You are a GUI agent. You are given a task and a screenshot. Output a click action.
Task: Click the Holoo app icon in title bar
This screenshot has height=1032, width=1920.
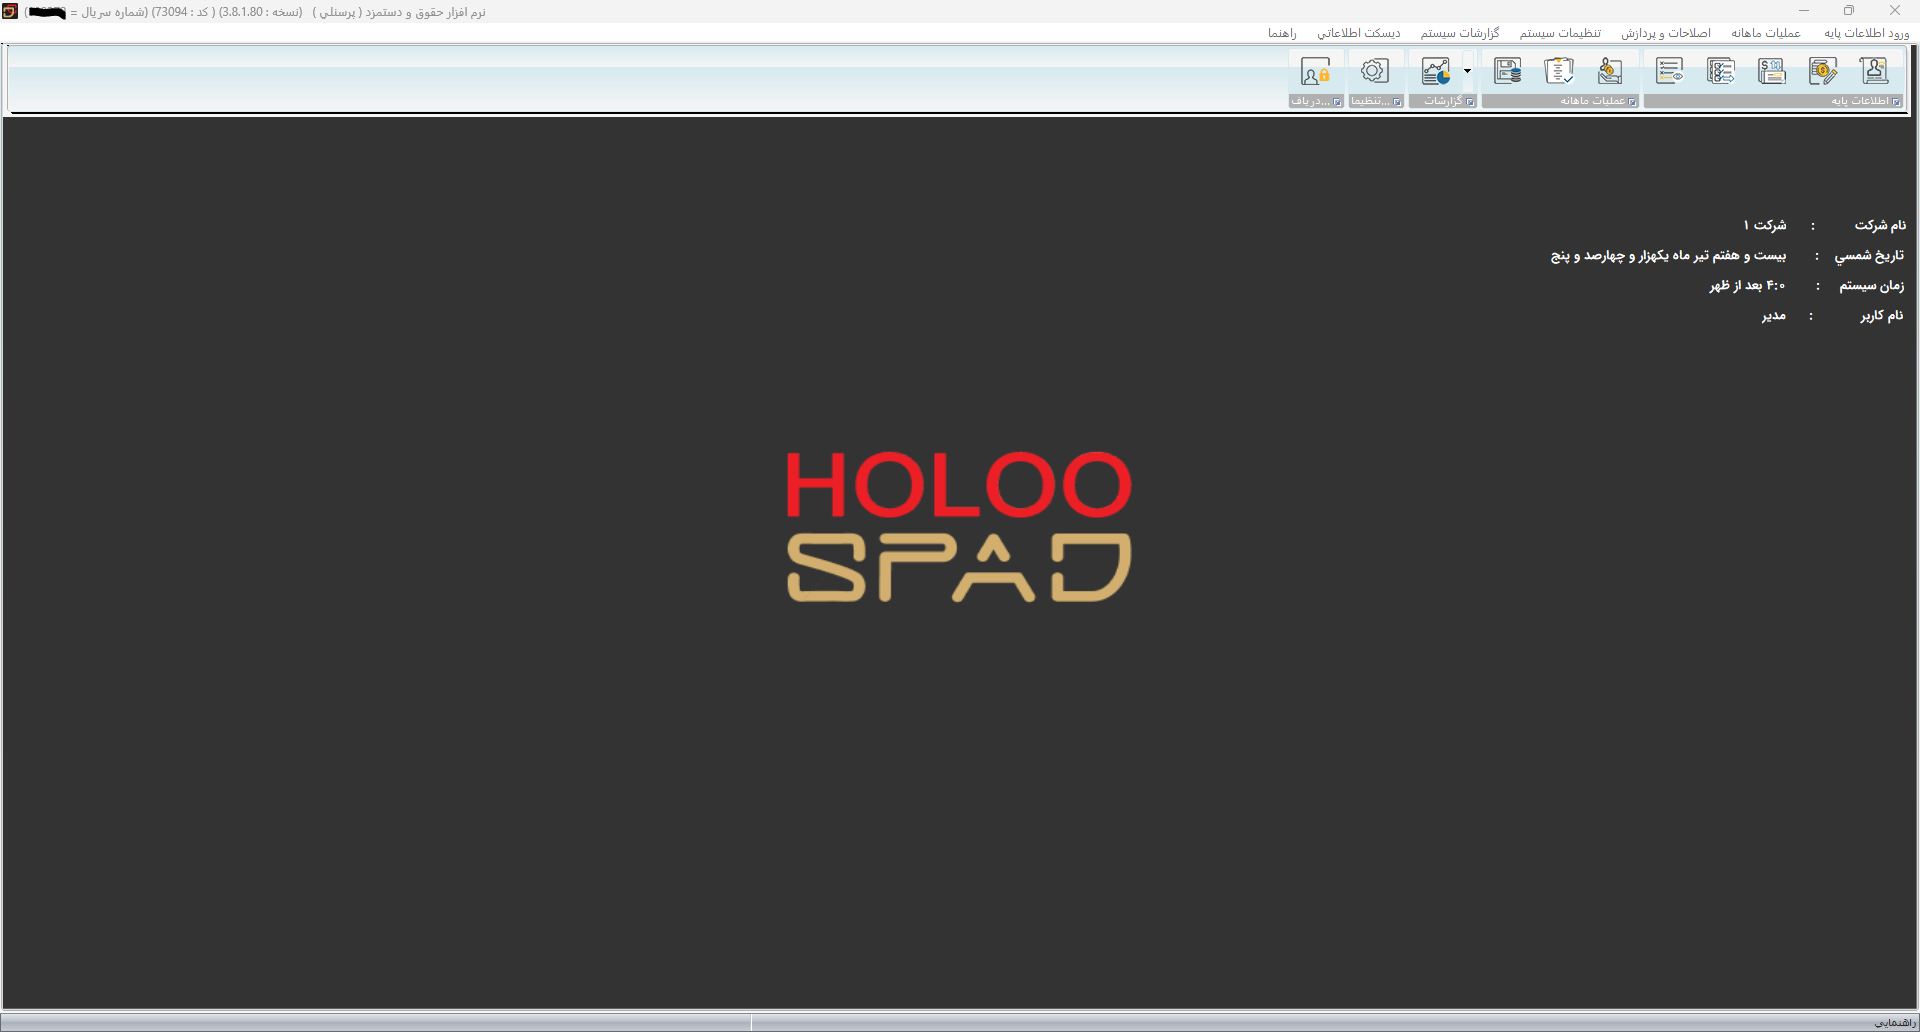coord(10,12)
